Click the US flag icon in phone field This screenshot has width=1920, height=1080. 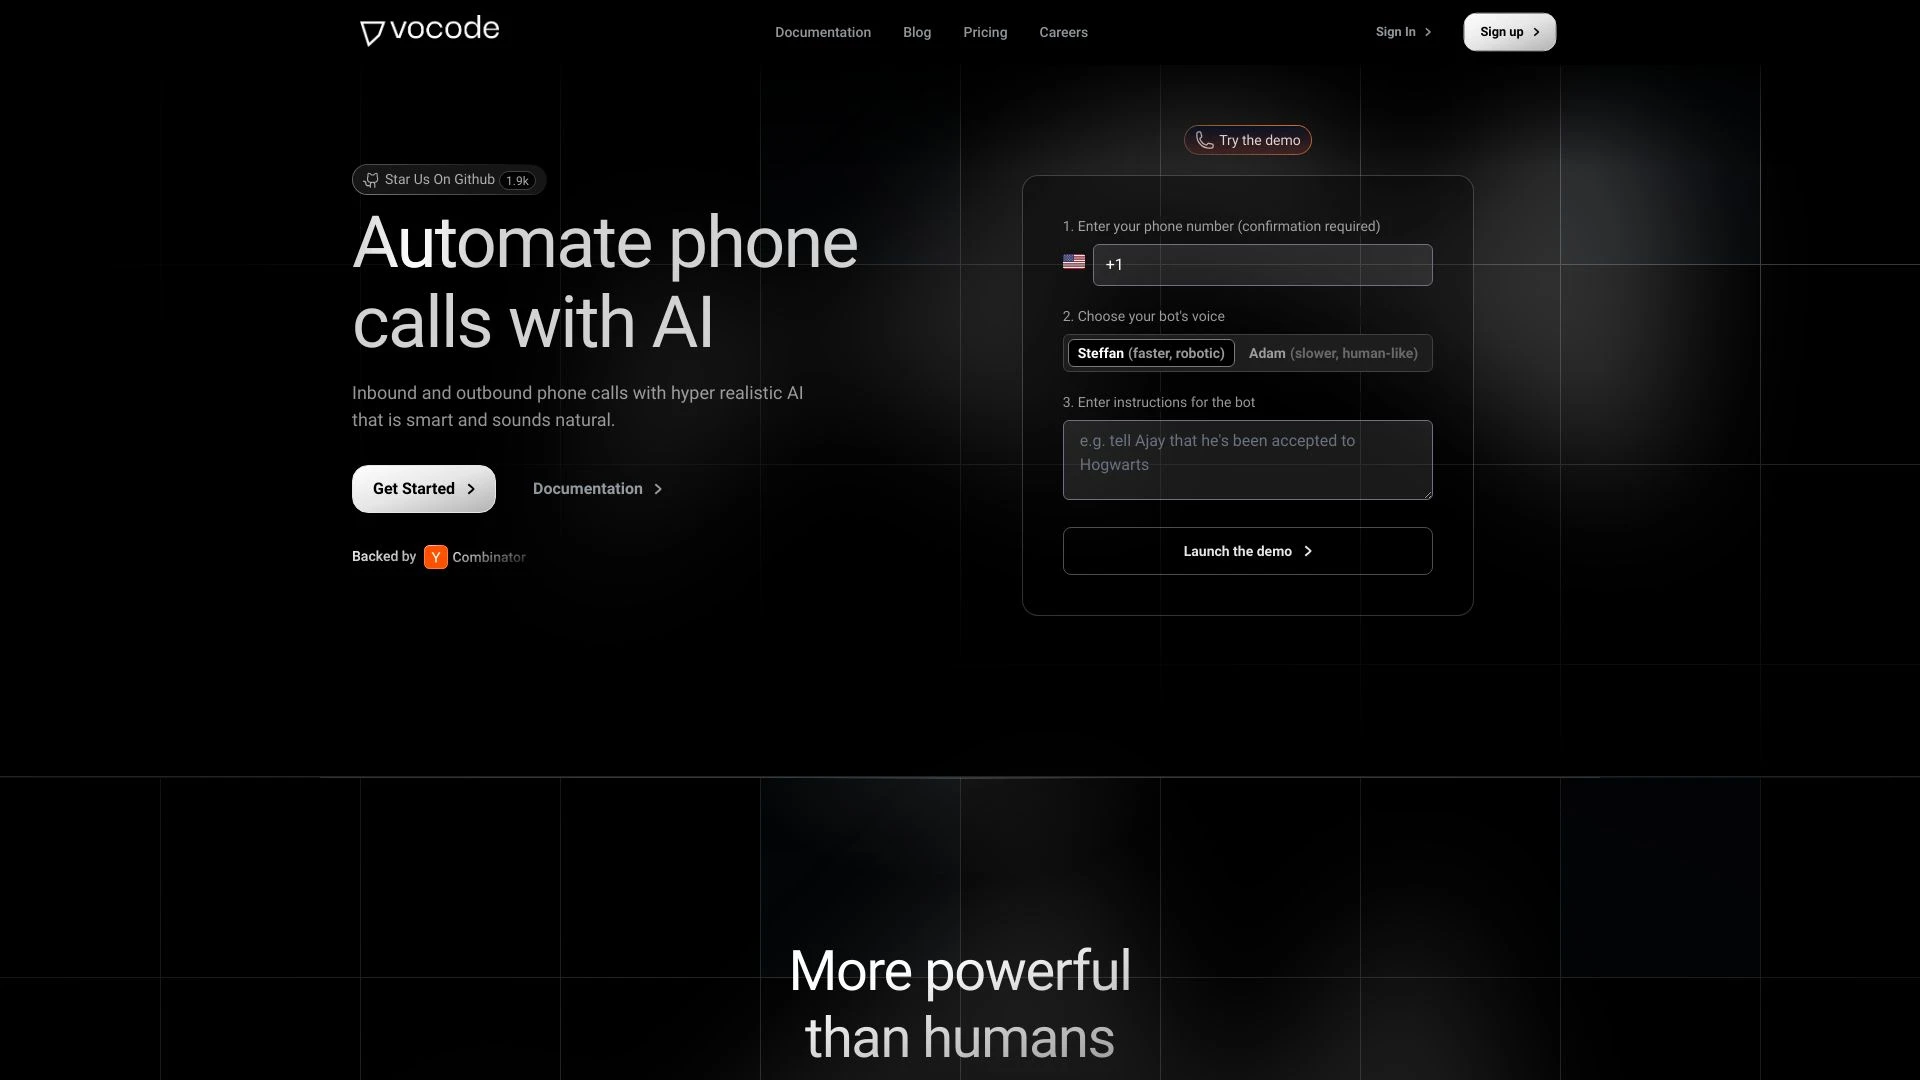point(1073,262)
